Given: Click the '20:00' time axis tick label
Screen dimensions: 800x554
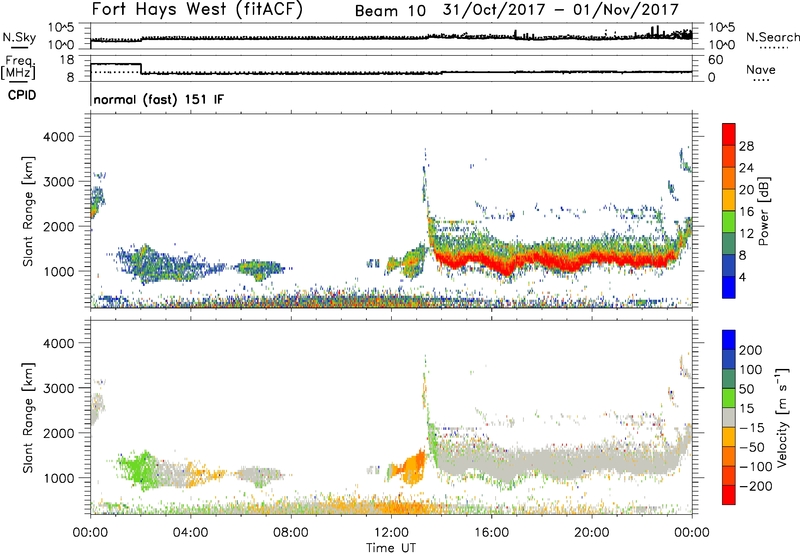Looking at the screenshot, I should coord(591,533).
